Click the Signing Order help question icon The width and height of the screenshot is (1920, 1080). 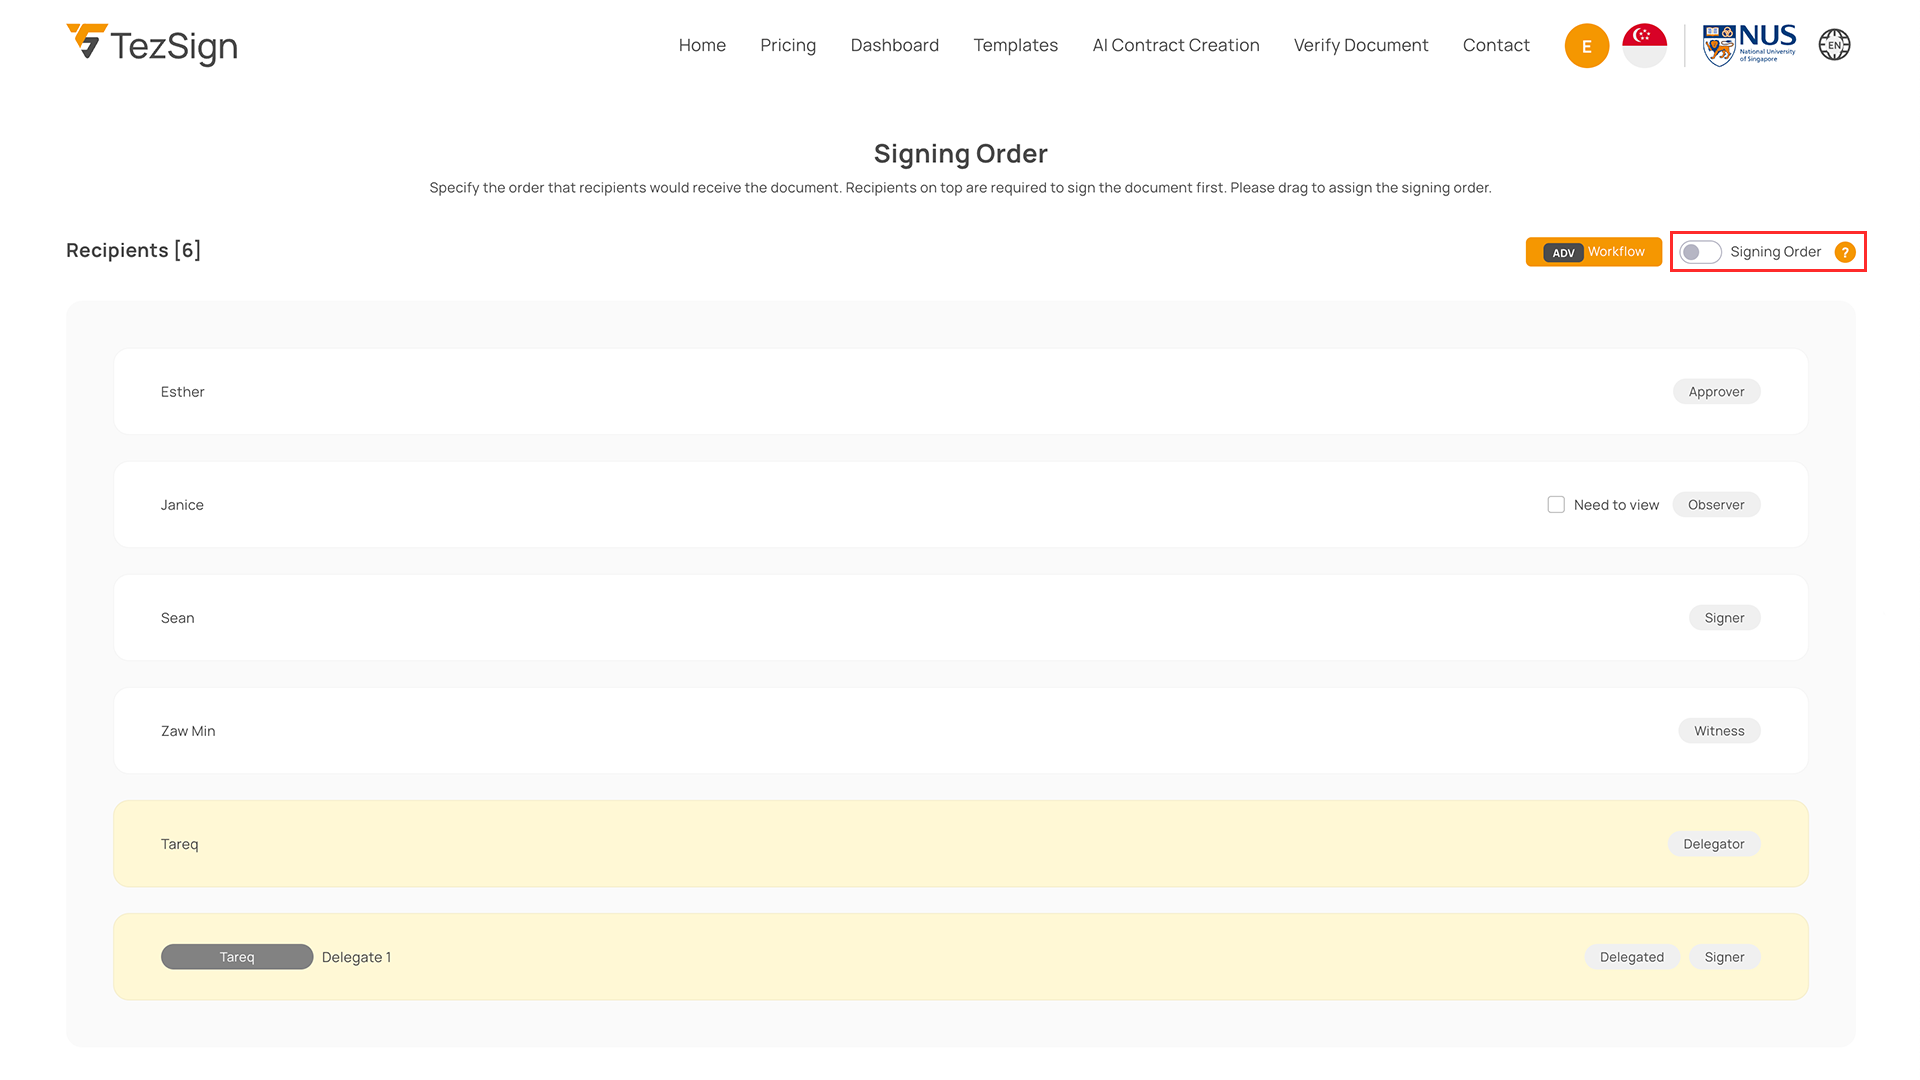click(1845, 252)
